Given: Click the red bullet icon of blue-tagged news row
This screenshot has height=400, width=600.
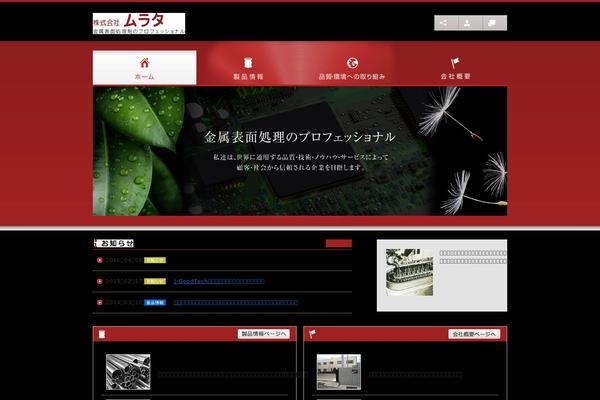Looking at the screenshot, I should [99, 302].
